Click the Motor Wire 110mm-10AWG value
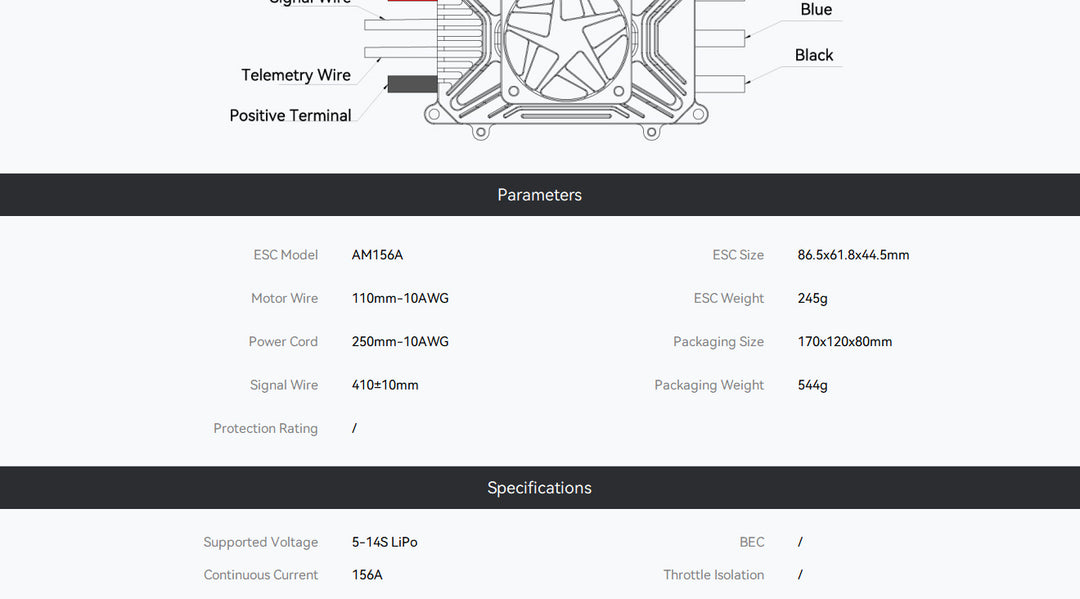Screen dimensions: 1080x599 point(400,298)
